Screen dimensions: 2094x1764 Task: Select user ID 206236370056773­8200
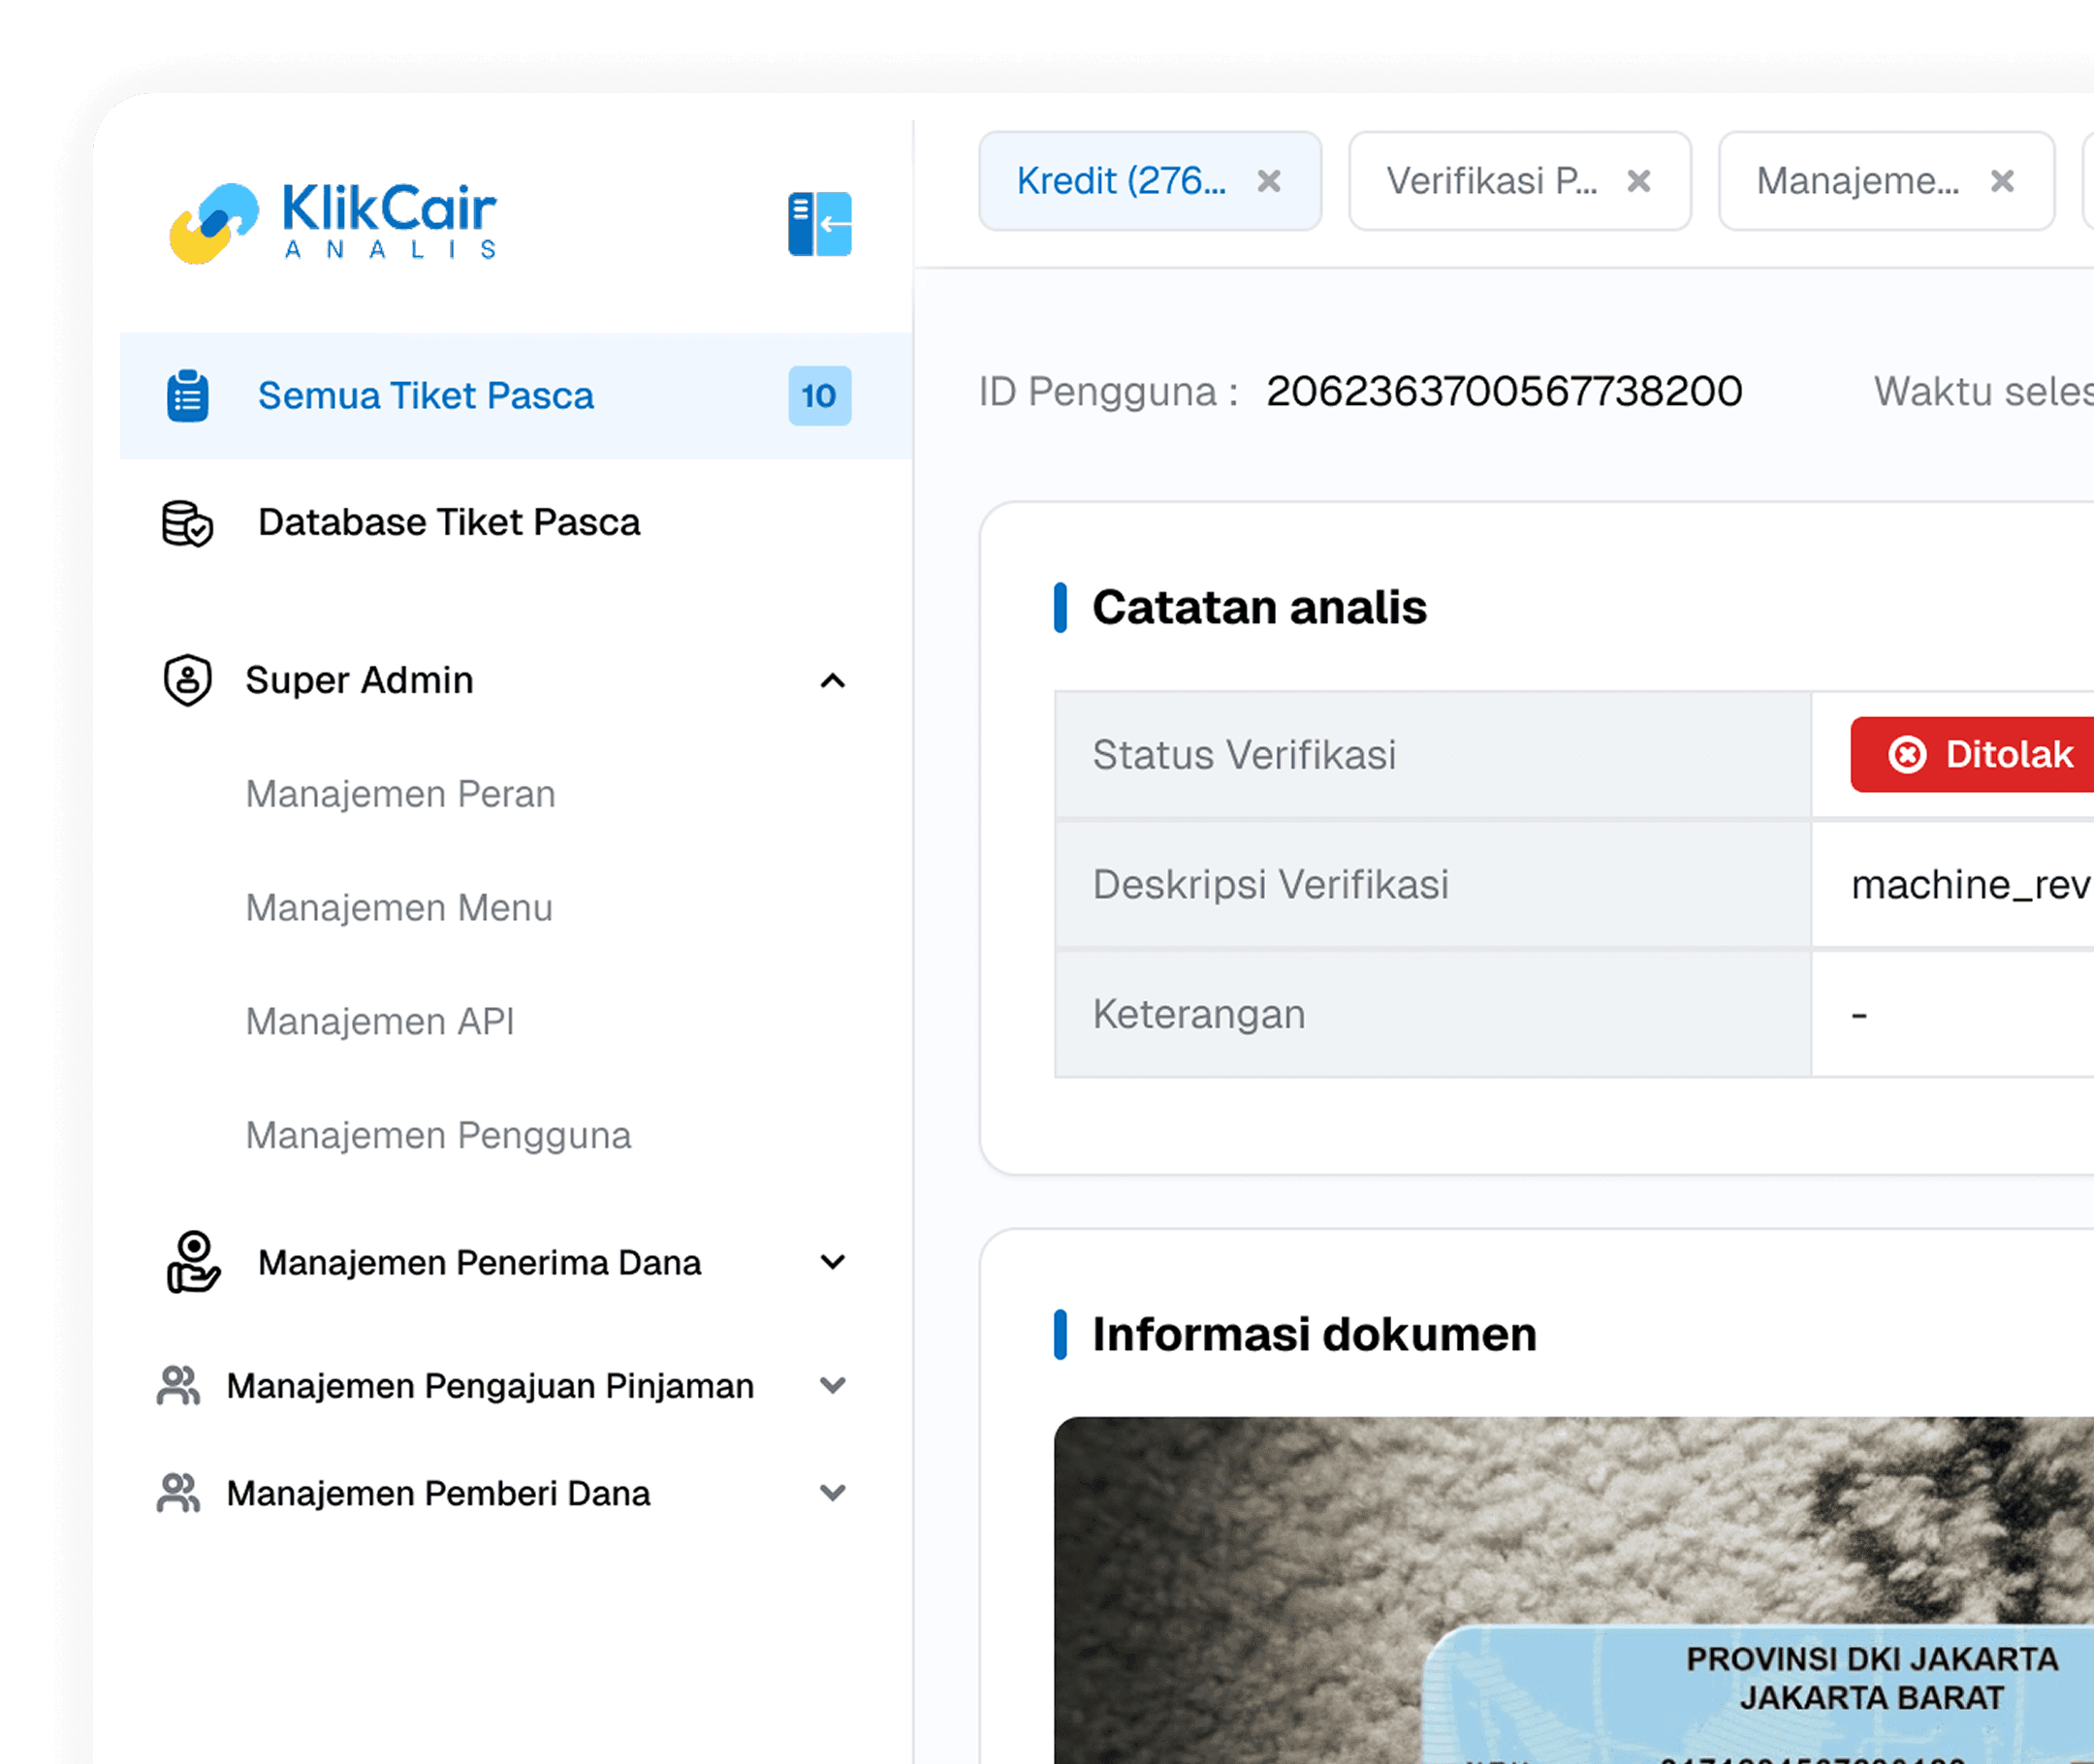(1504, 392)
